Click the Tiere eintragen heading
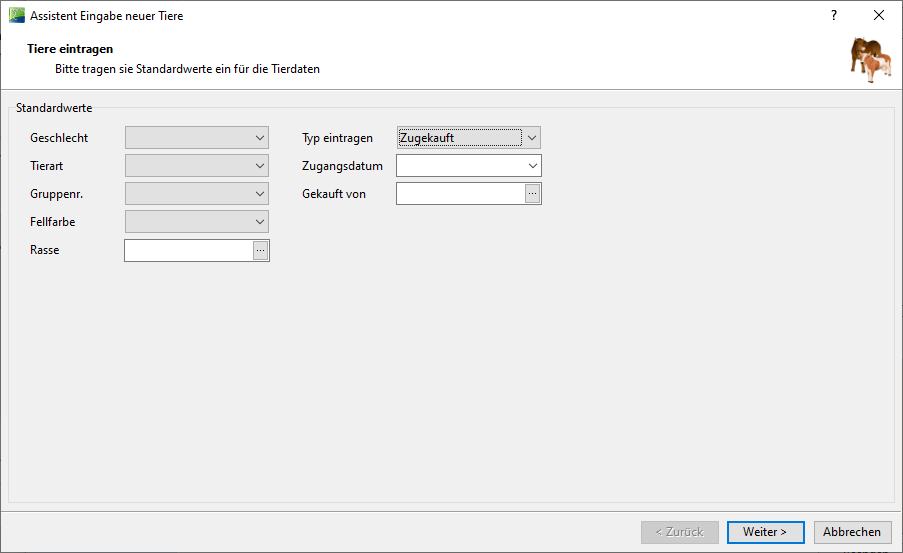Image resolution: width=903 pixels, height=553 pixels. (70, 49)
